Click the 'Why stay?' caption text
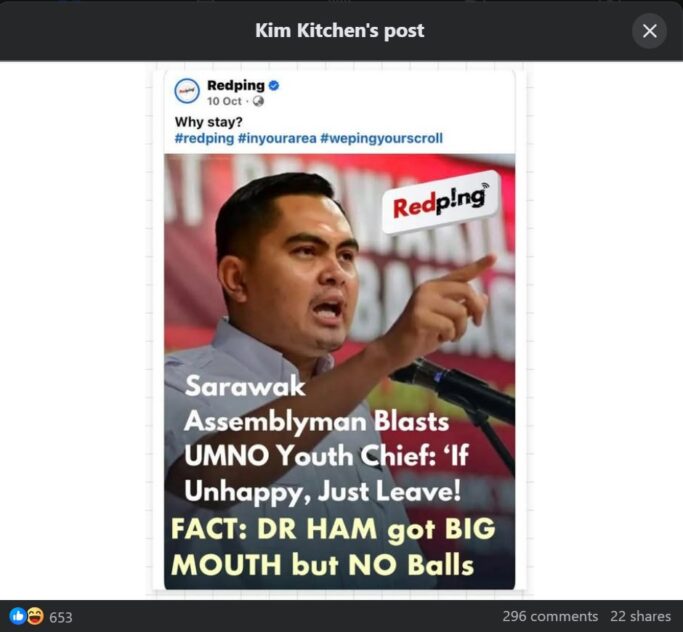This screenshot has height=632, width=683. (208, 122)
